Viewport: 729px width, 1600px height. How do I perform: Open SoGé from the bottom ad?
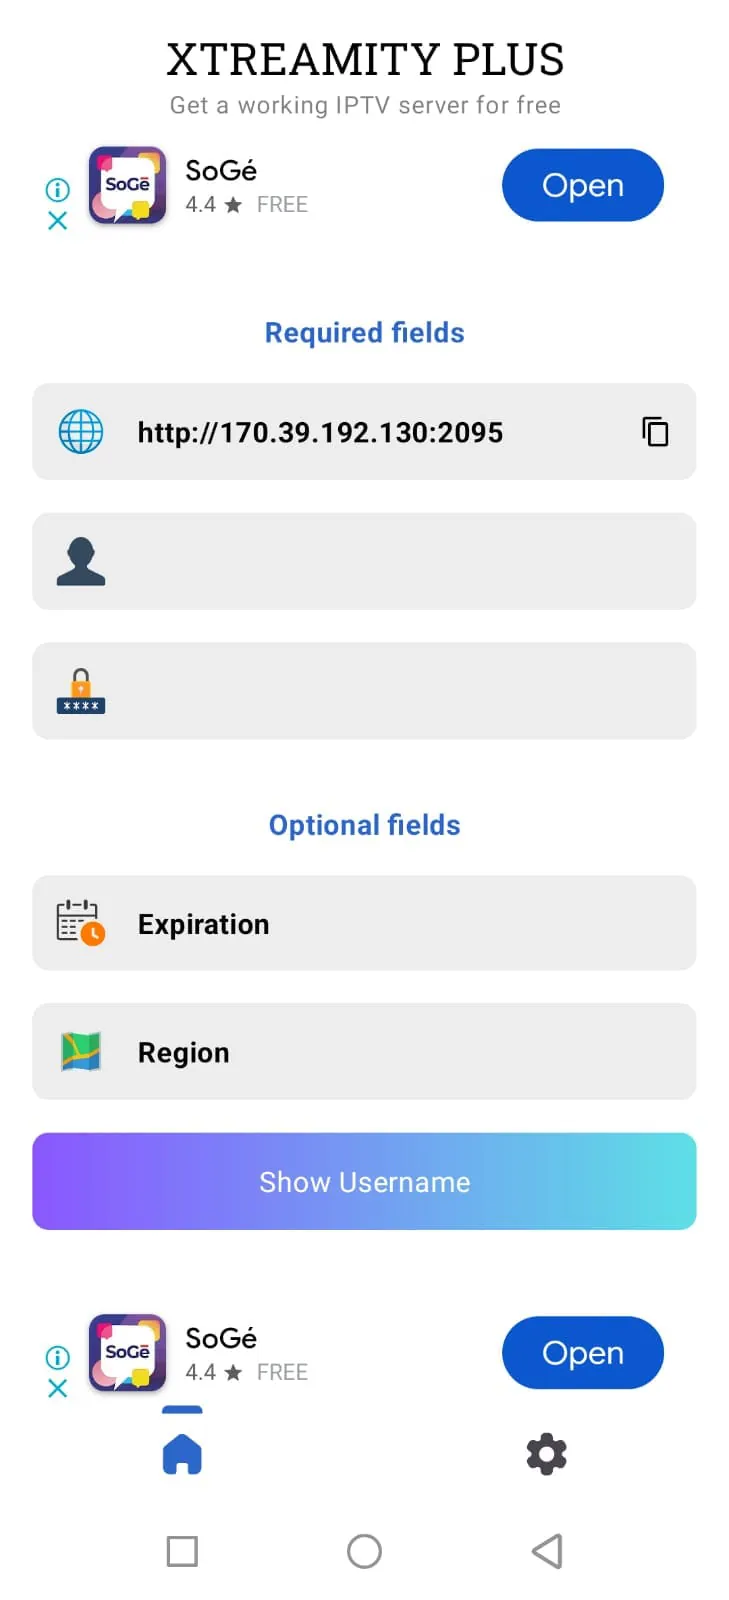(582, 1353)
